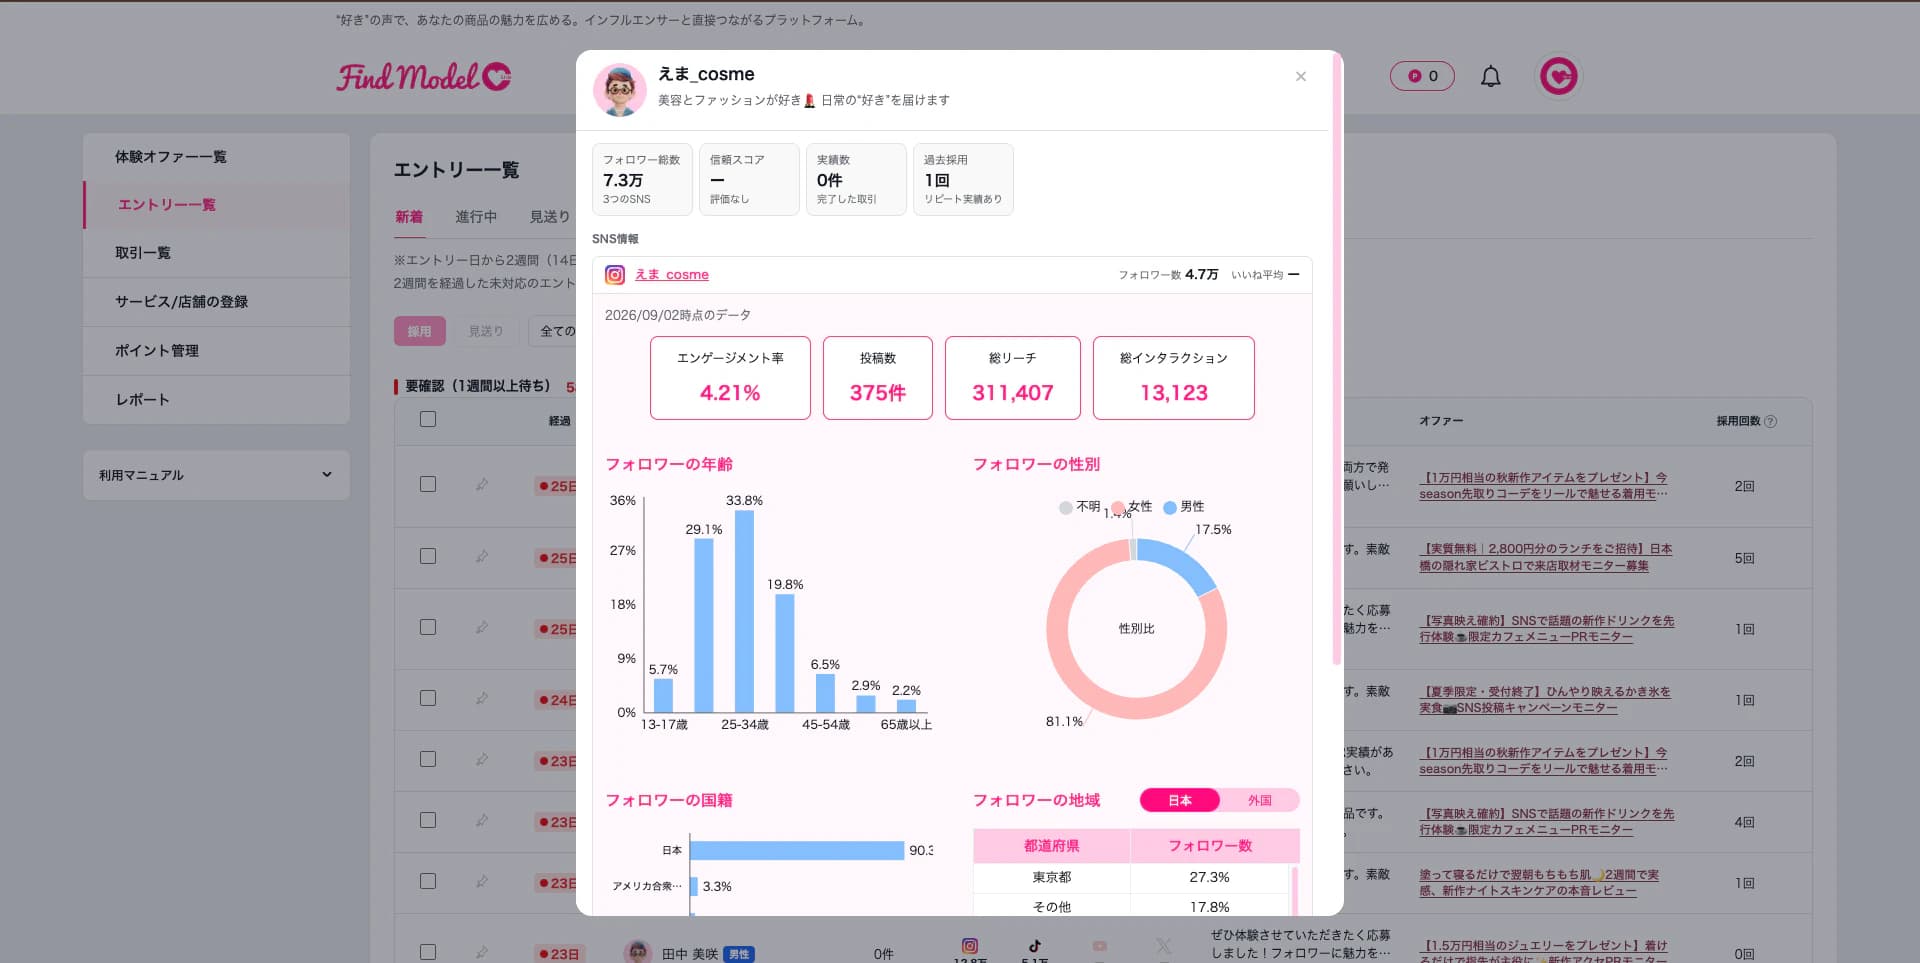Screen dimensions: 1920x963
Task: Open サービス/店舗の登録 in the sidebar
Action: (216, 302)
